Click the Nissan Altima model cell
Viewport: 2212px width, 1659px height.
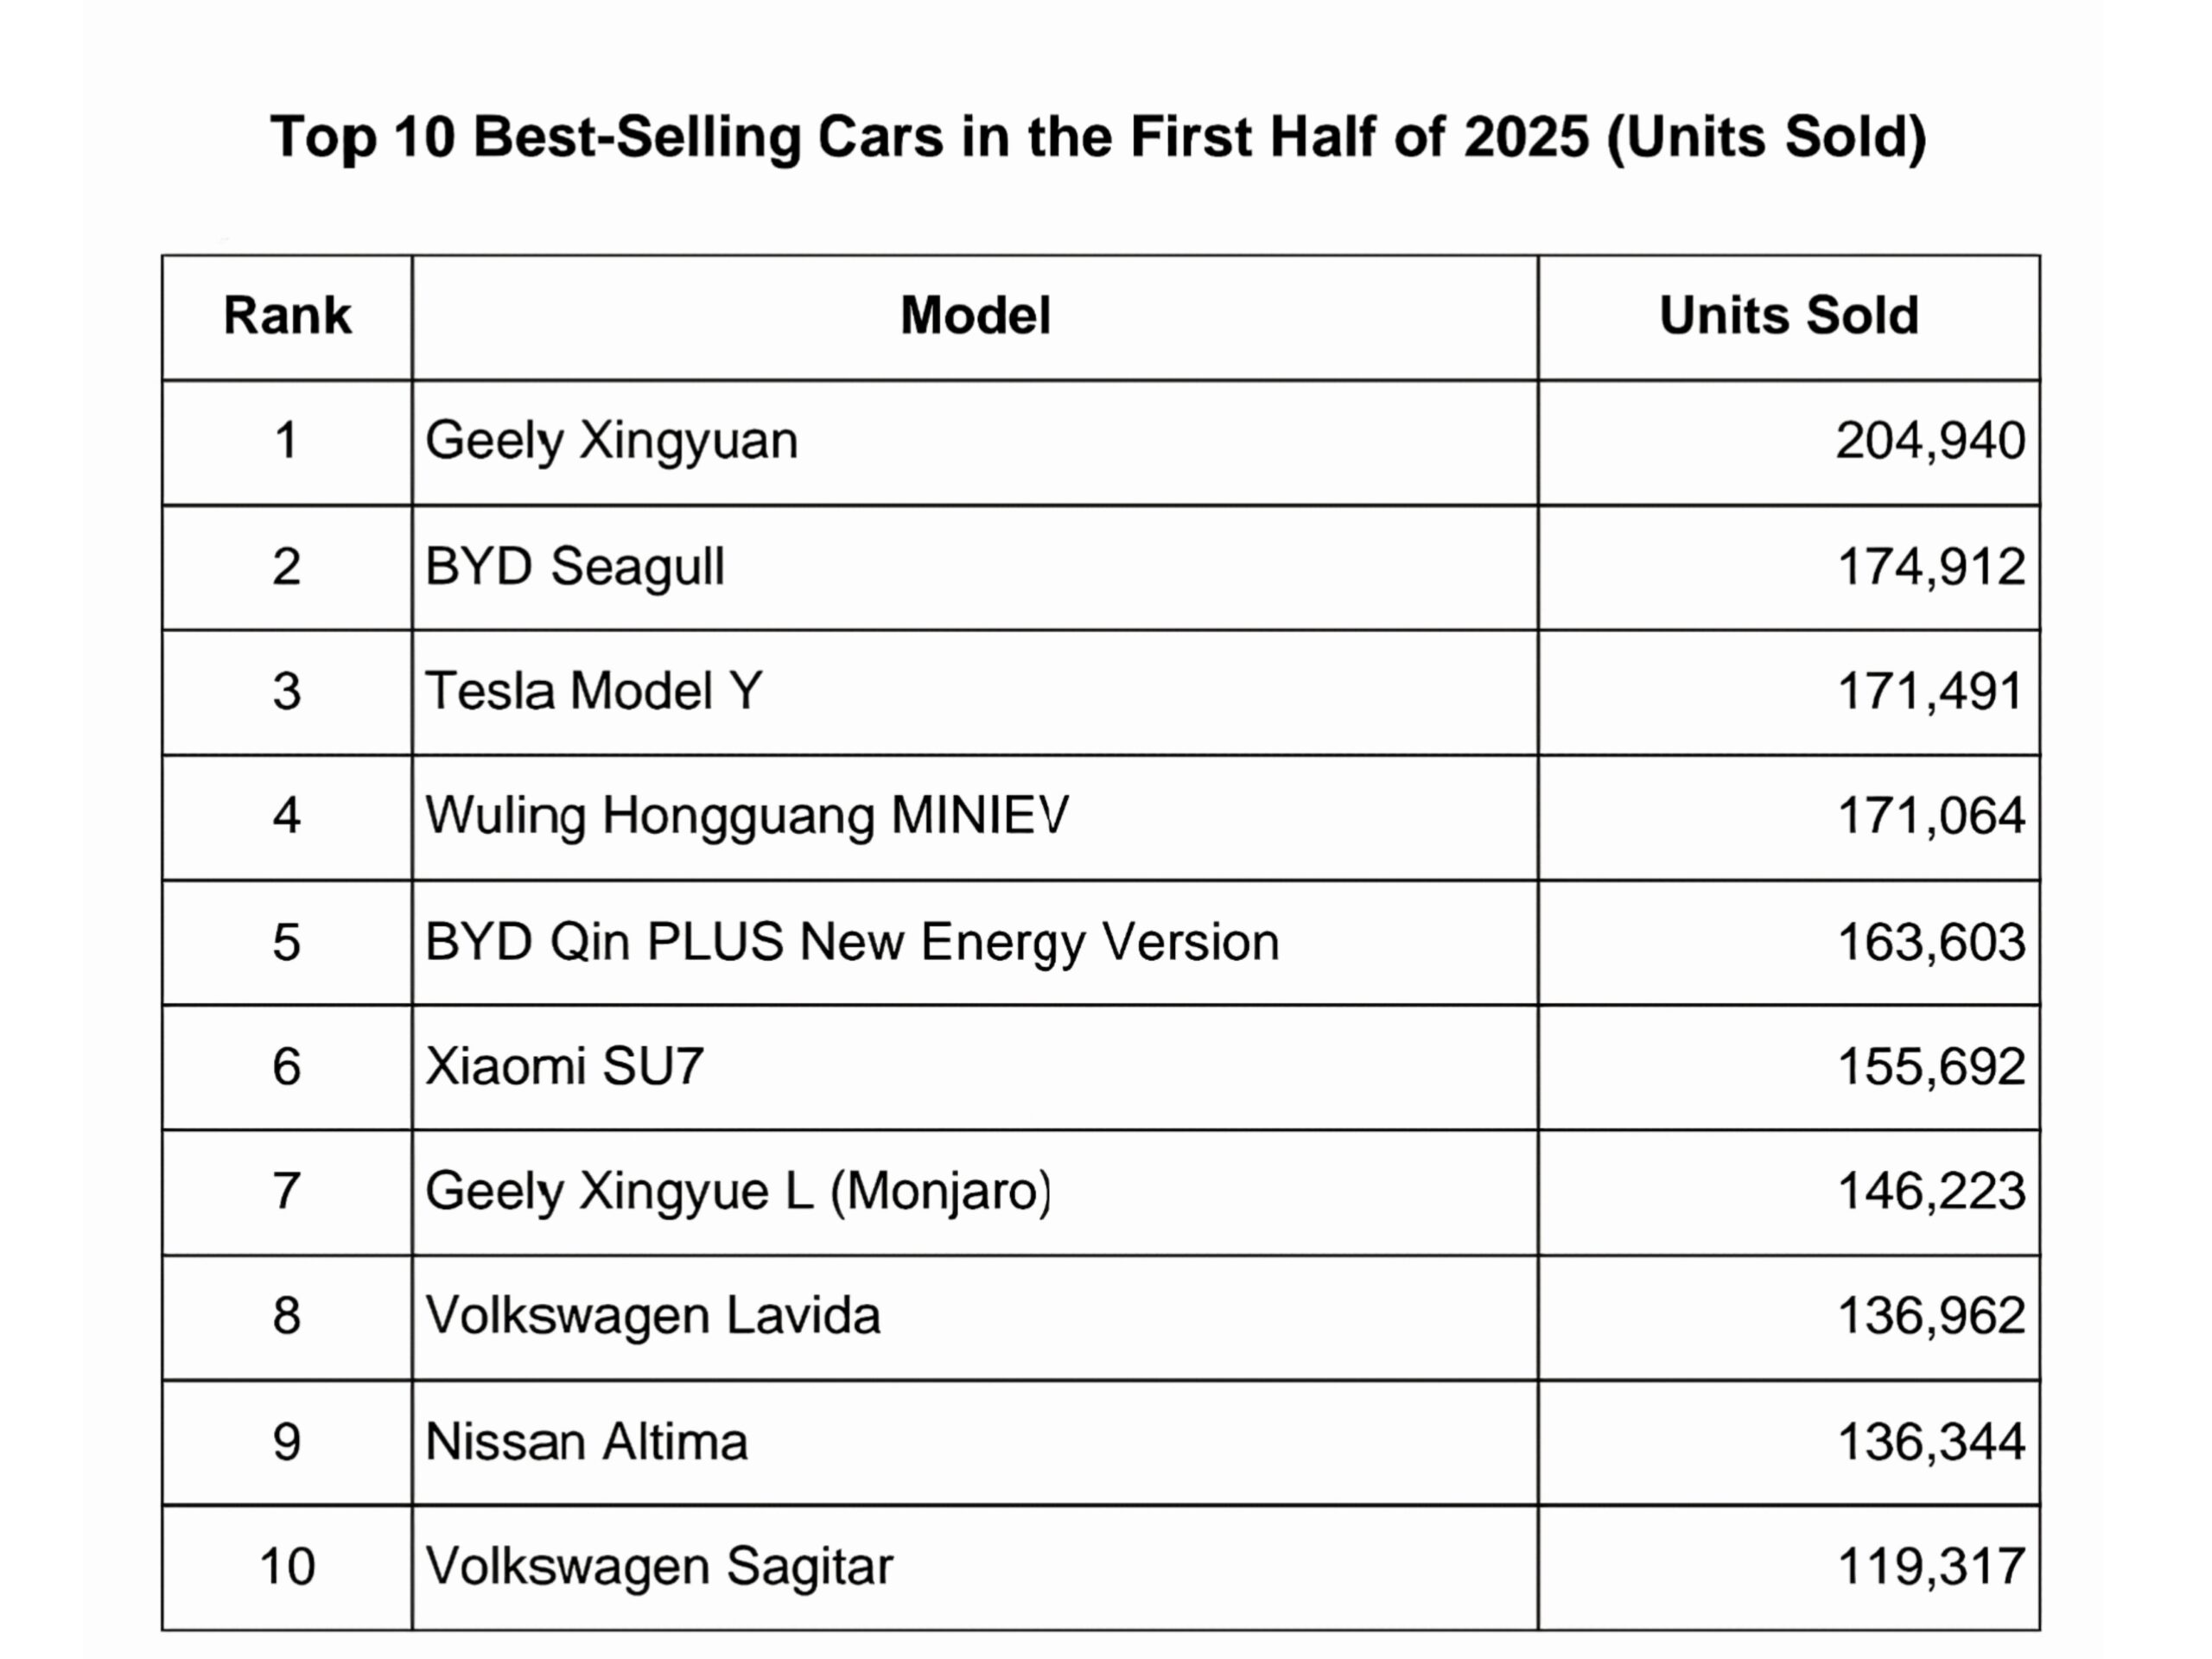click(x=586, y=1442)
